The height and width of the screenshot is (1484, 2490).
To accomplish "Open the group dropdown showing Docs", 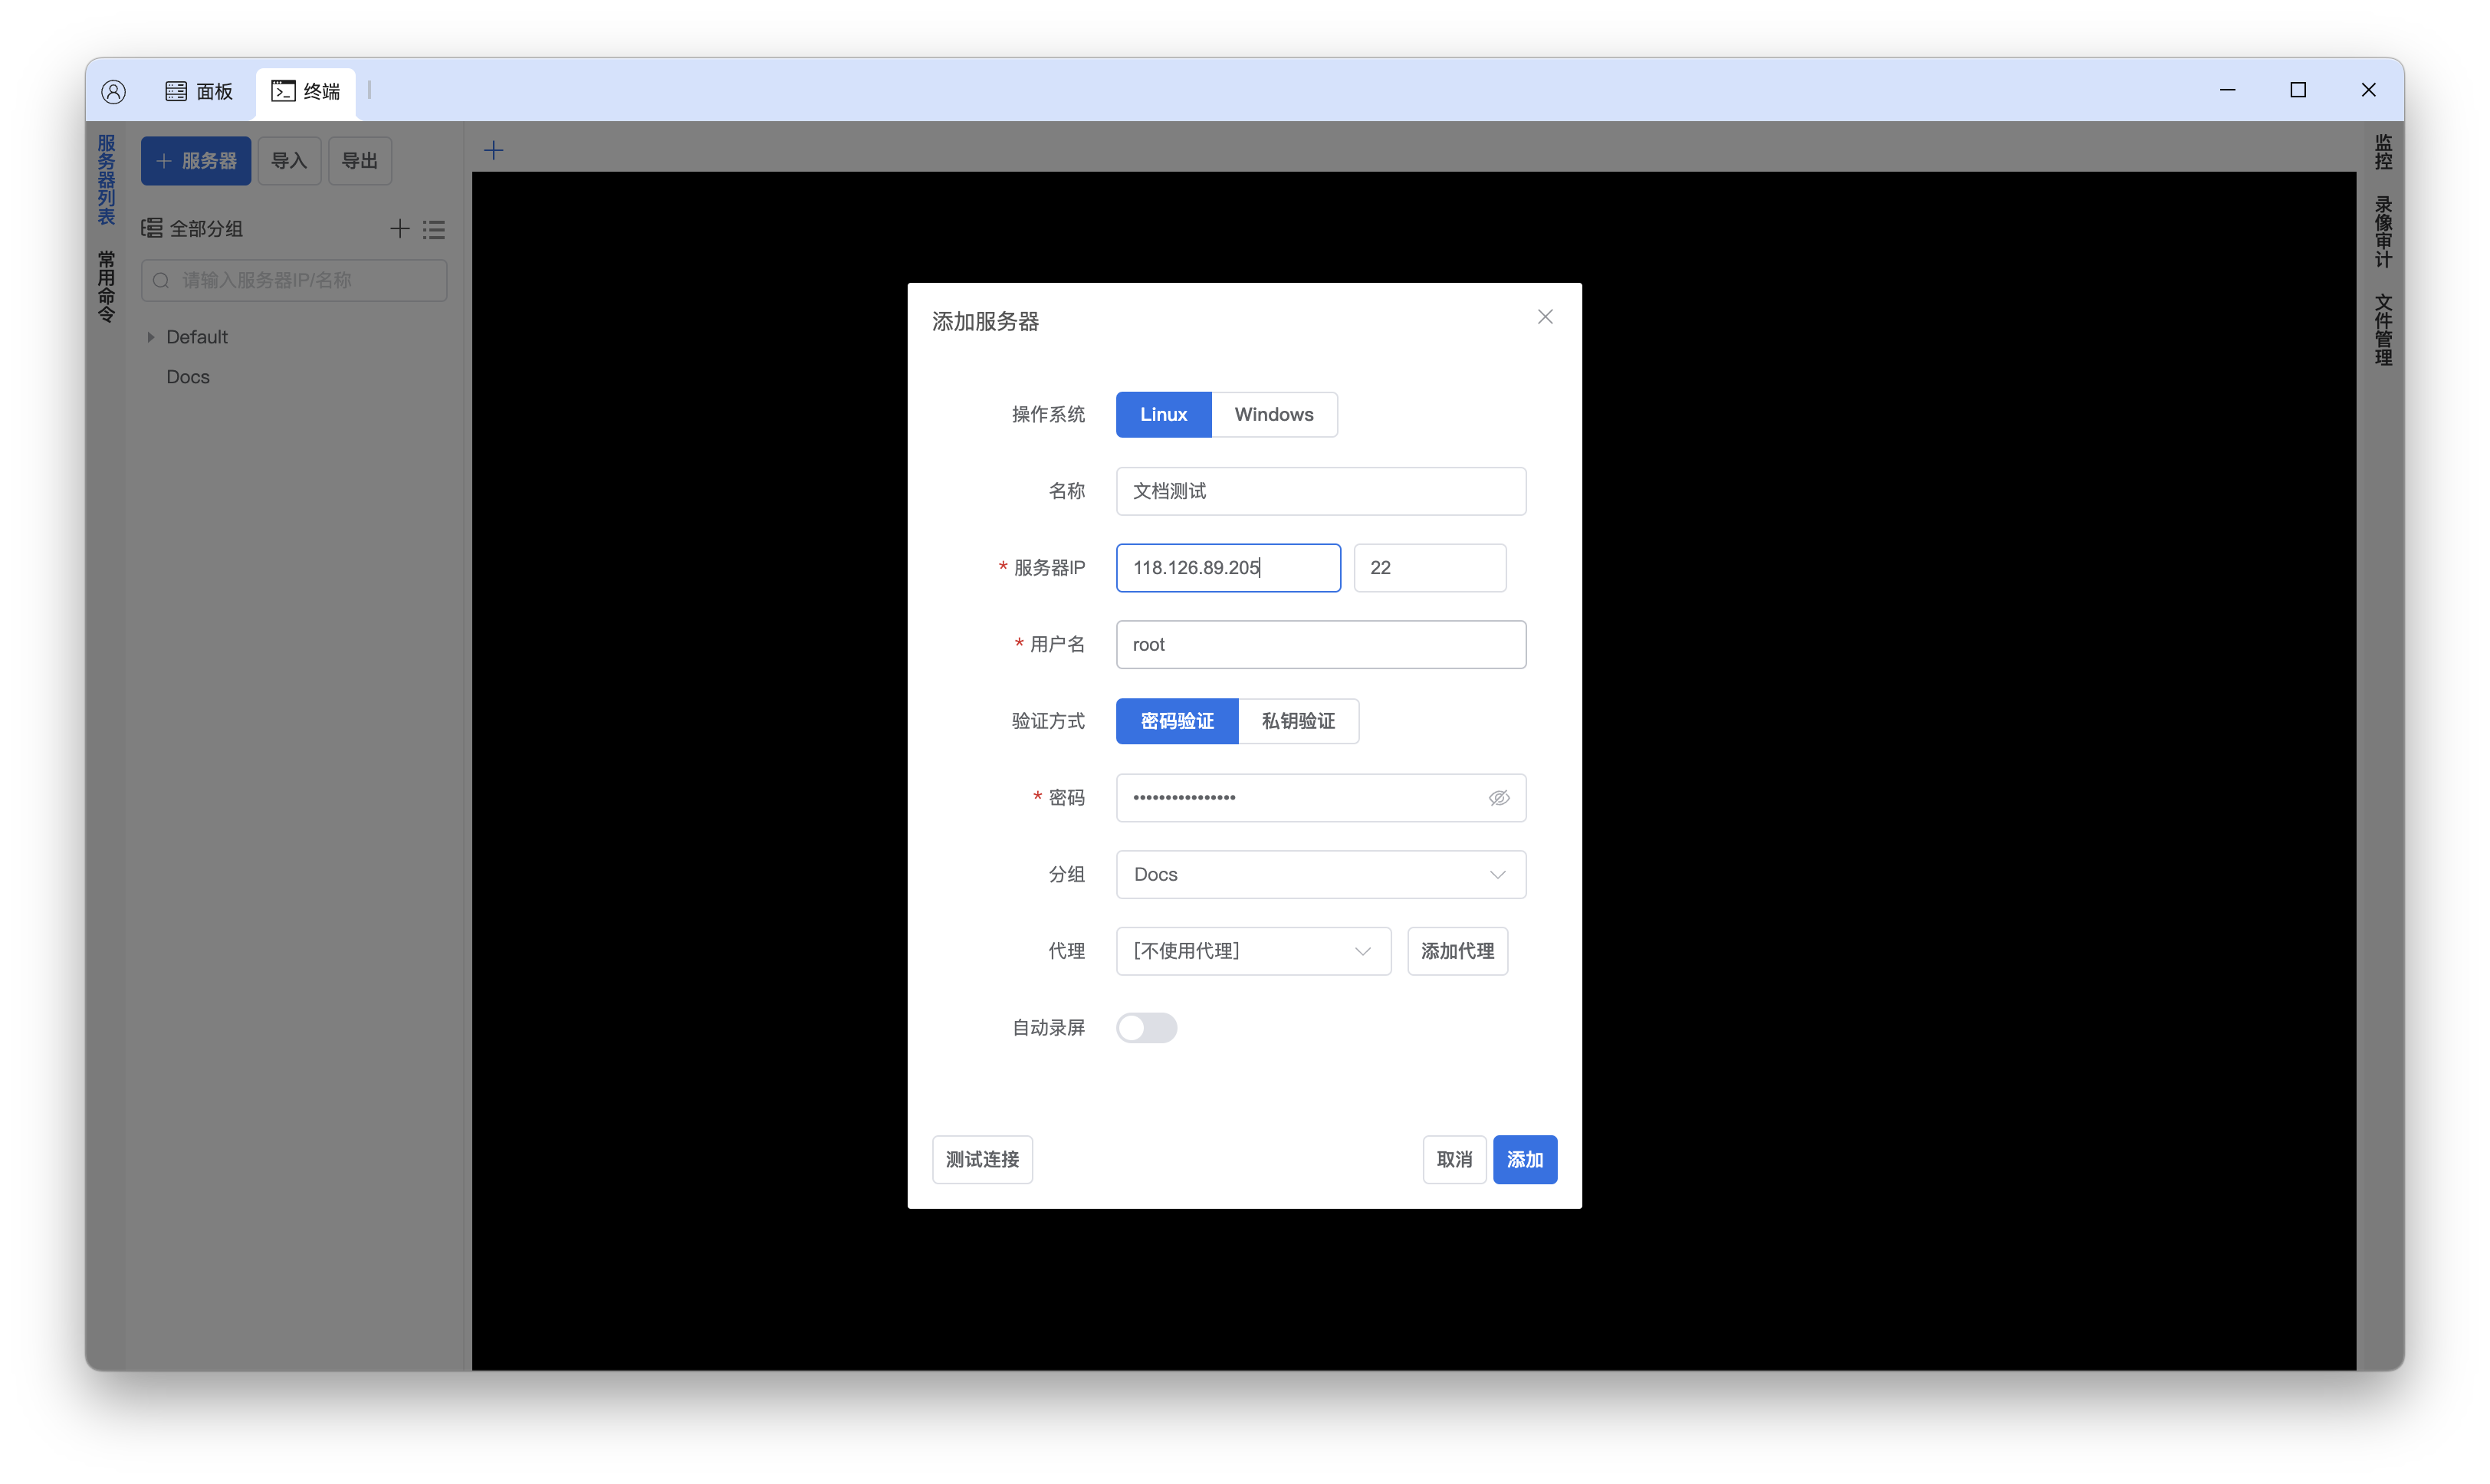I will pyautogui.click(x=1320, y=875).
